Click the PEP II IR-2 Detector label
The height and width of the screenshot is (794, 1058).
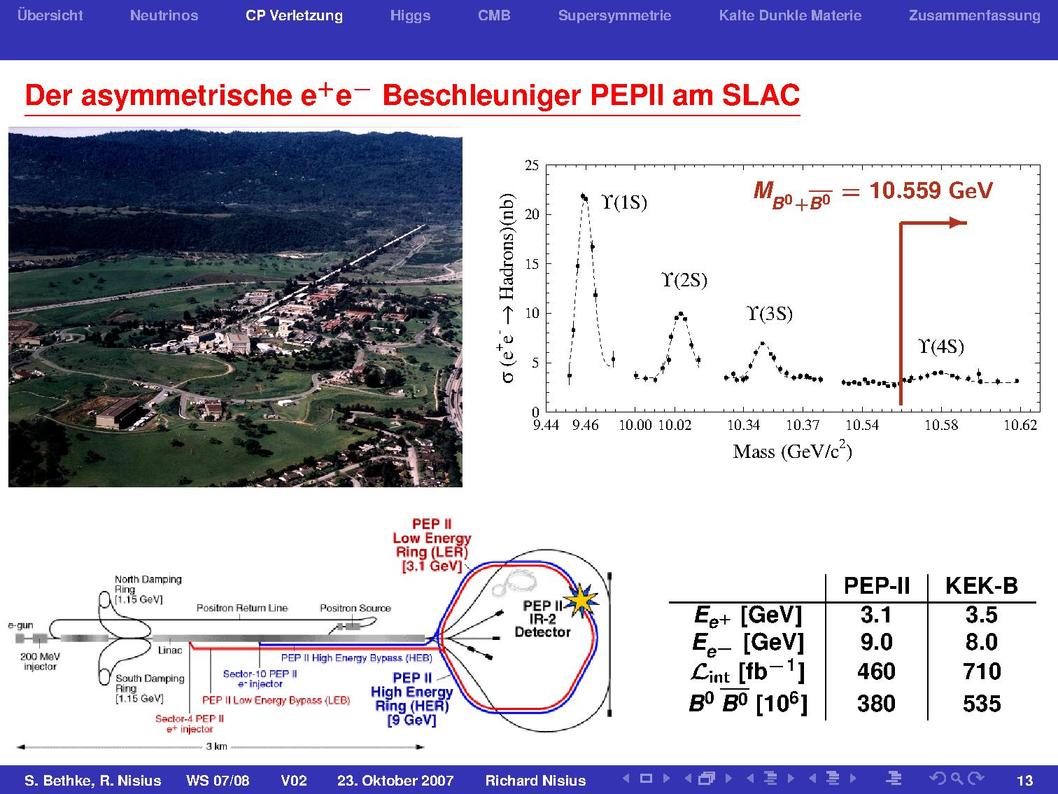(x=542, y=619)
